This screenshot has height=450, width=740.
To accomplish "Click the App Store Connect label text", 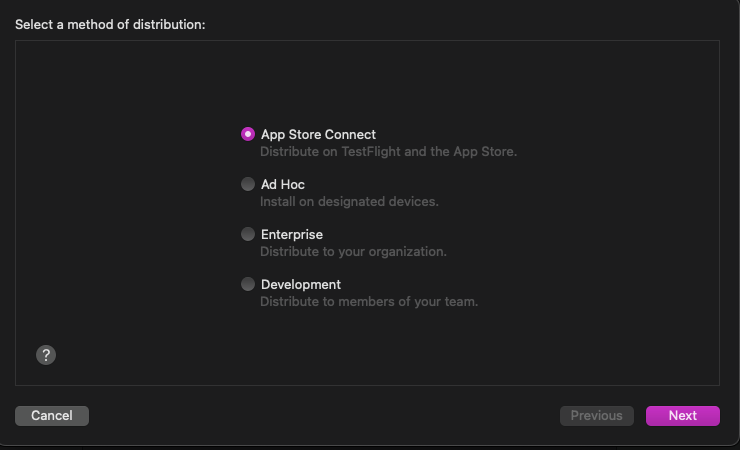I will (x=318, y=134).
